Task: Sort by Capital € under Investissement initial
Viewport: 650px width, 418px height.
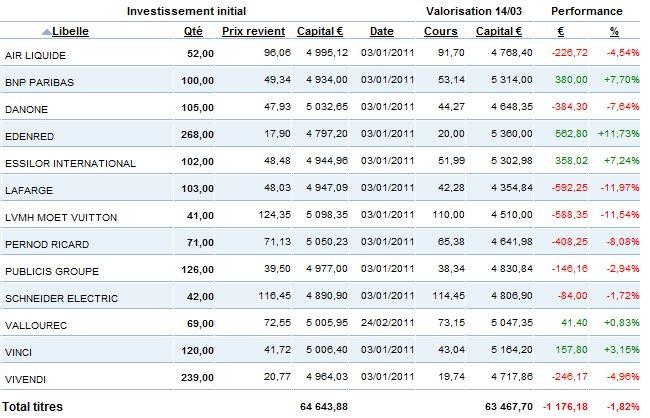Action: 322,31
